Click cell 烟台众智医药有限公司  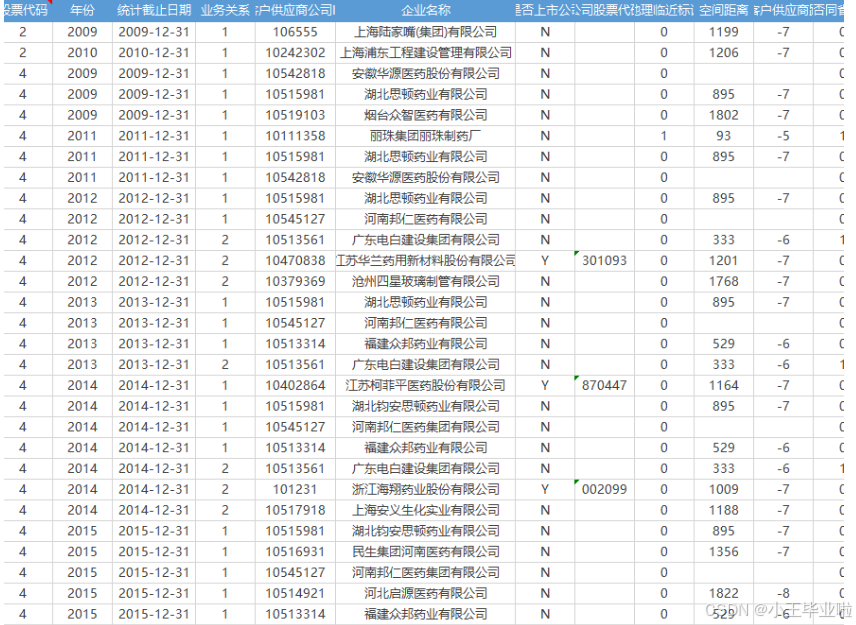coord(425,115)
